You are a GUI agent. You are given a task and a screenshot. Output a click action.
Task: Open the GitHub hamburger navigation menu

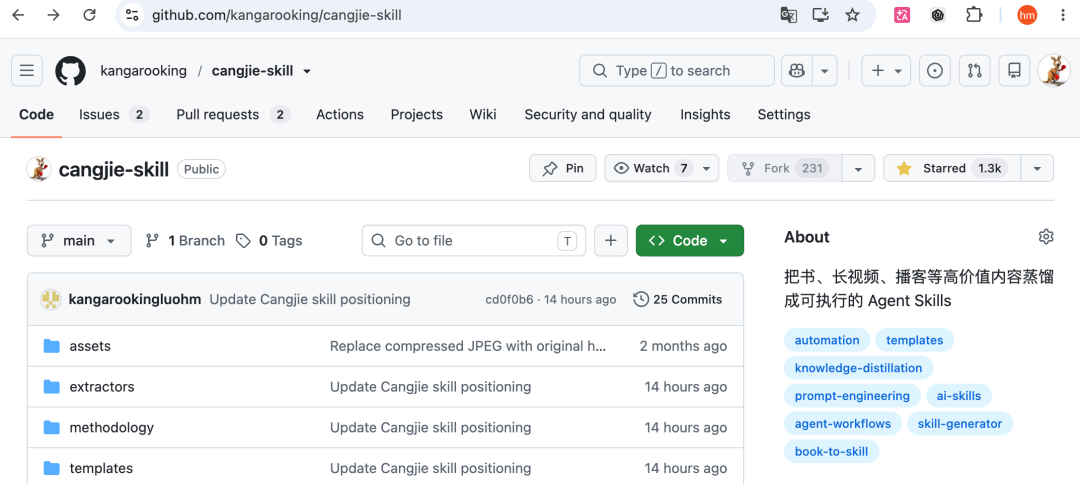click(27, 71)
